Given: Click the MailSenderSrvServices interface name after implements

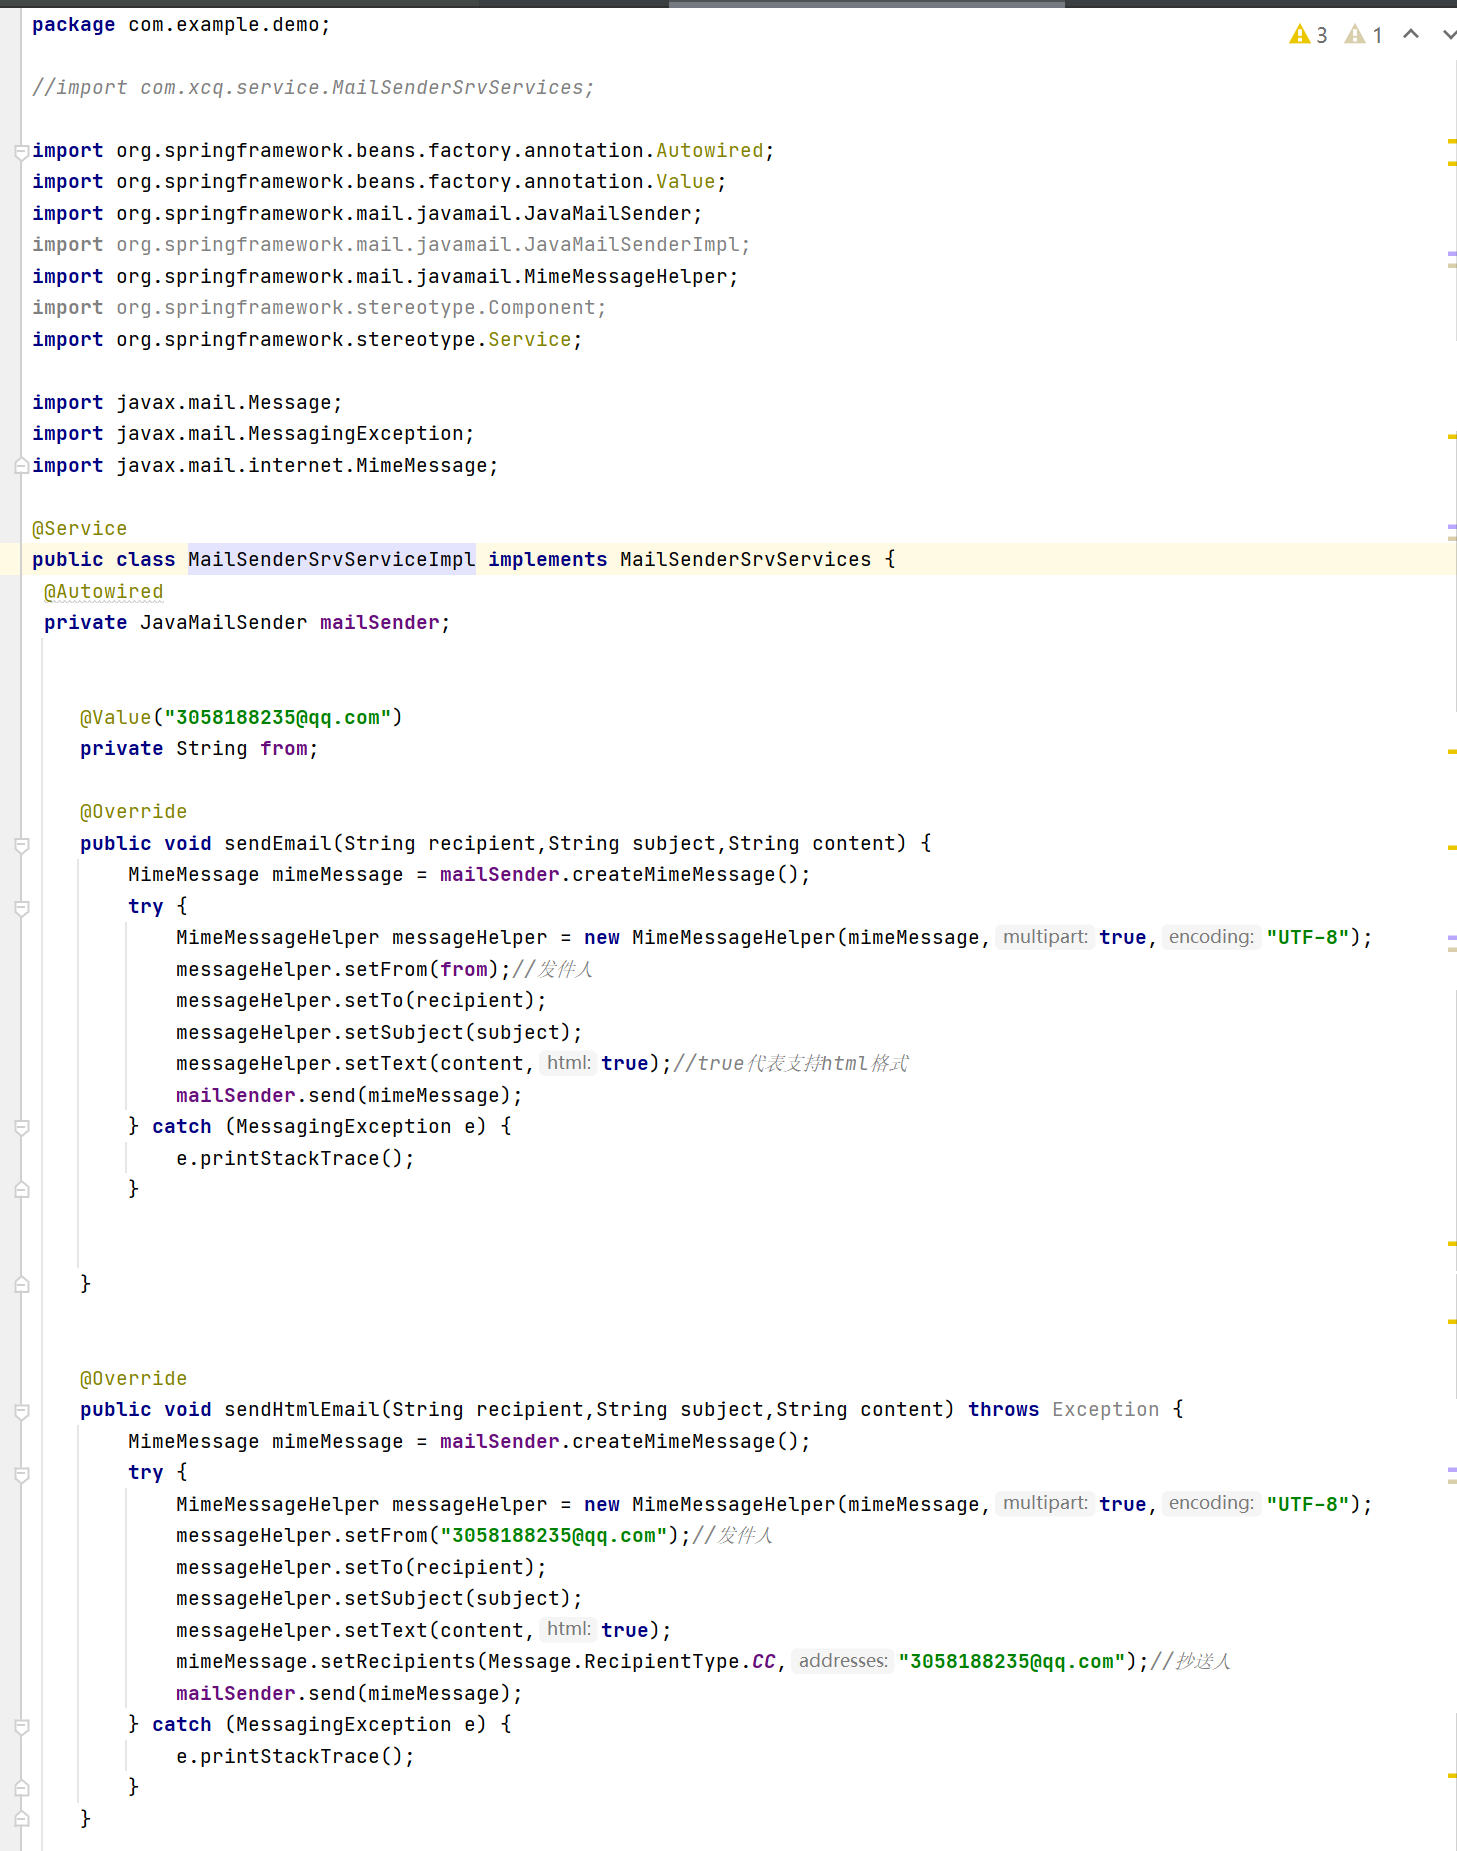Looking at the screenshot, I should click(745, 559).
